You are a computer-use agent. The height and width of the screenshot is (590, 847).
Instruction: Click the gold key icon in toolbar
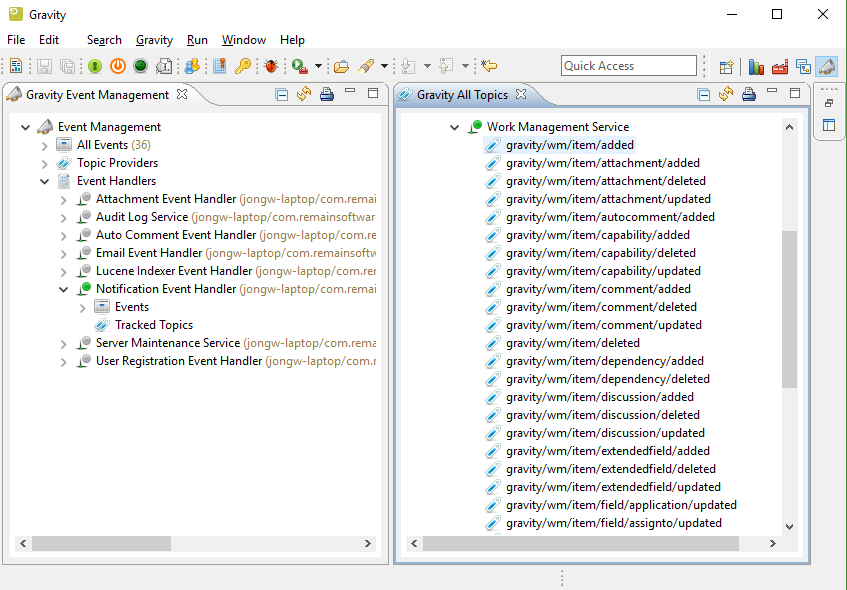[x=243, y=66]
